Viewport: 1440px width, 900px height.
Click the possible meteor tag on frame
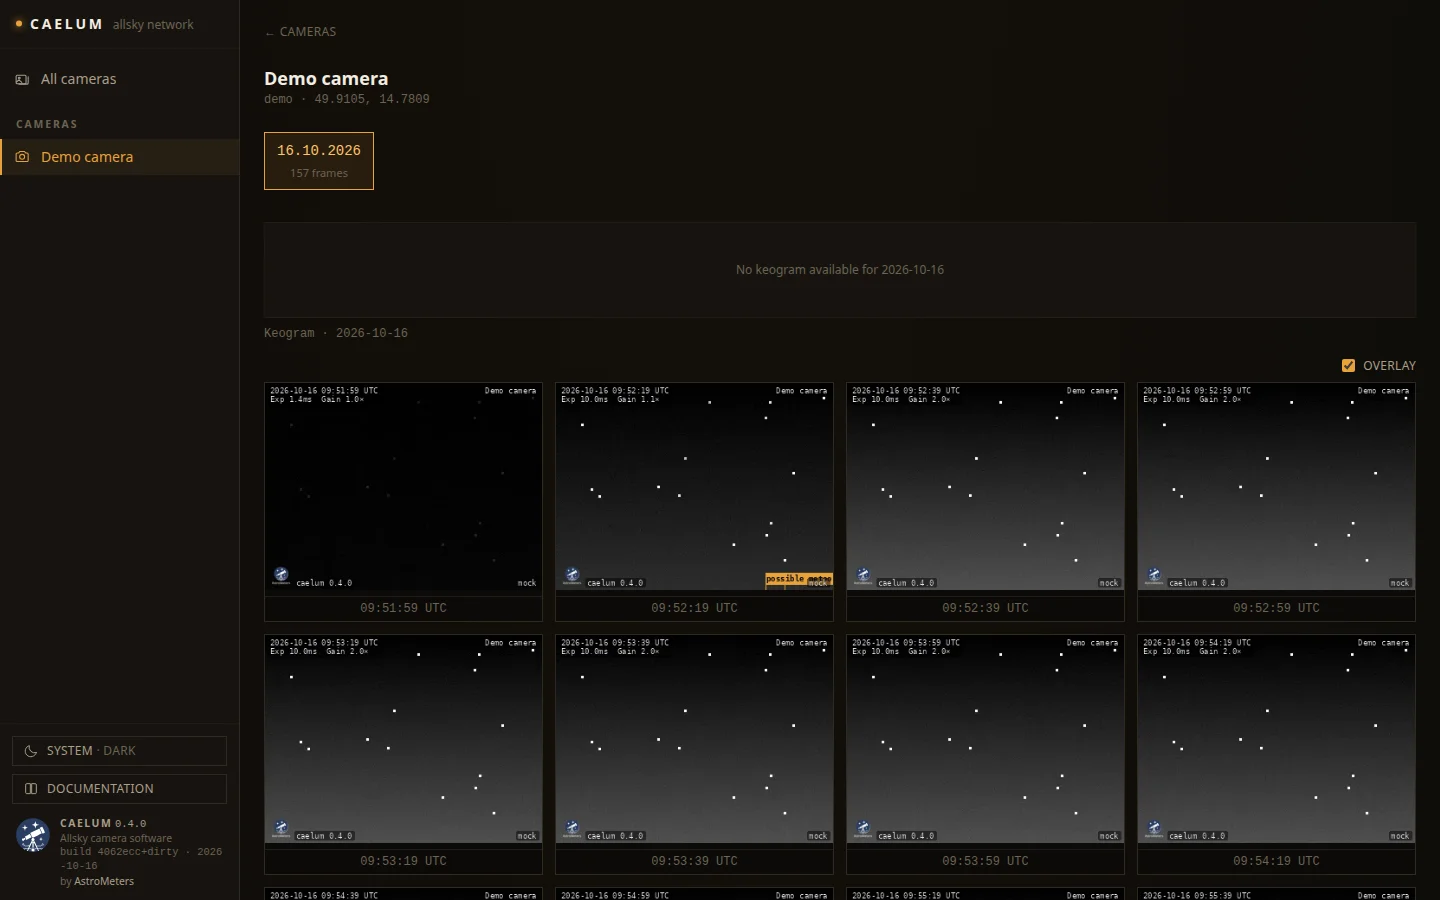tap(799, 579)
